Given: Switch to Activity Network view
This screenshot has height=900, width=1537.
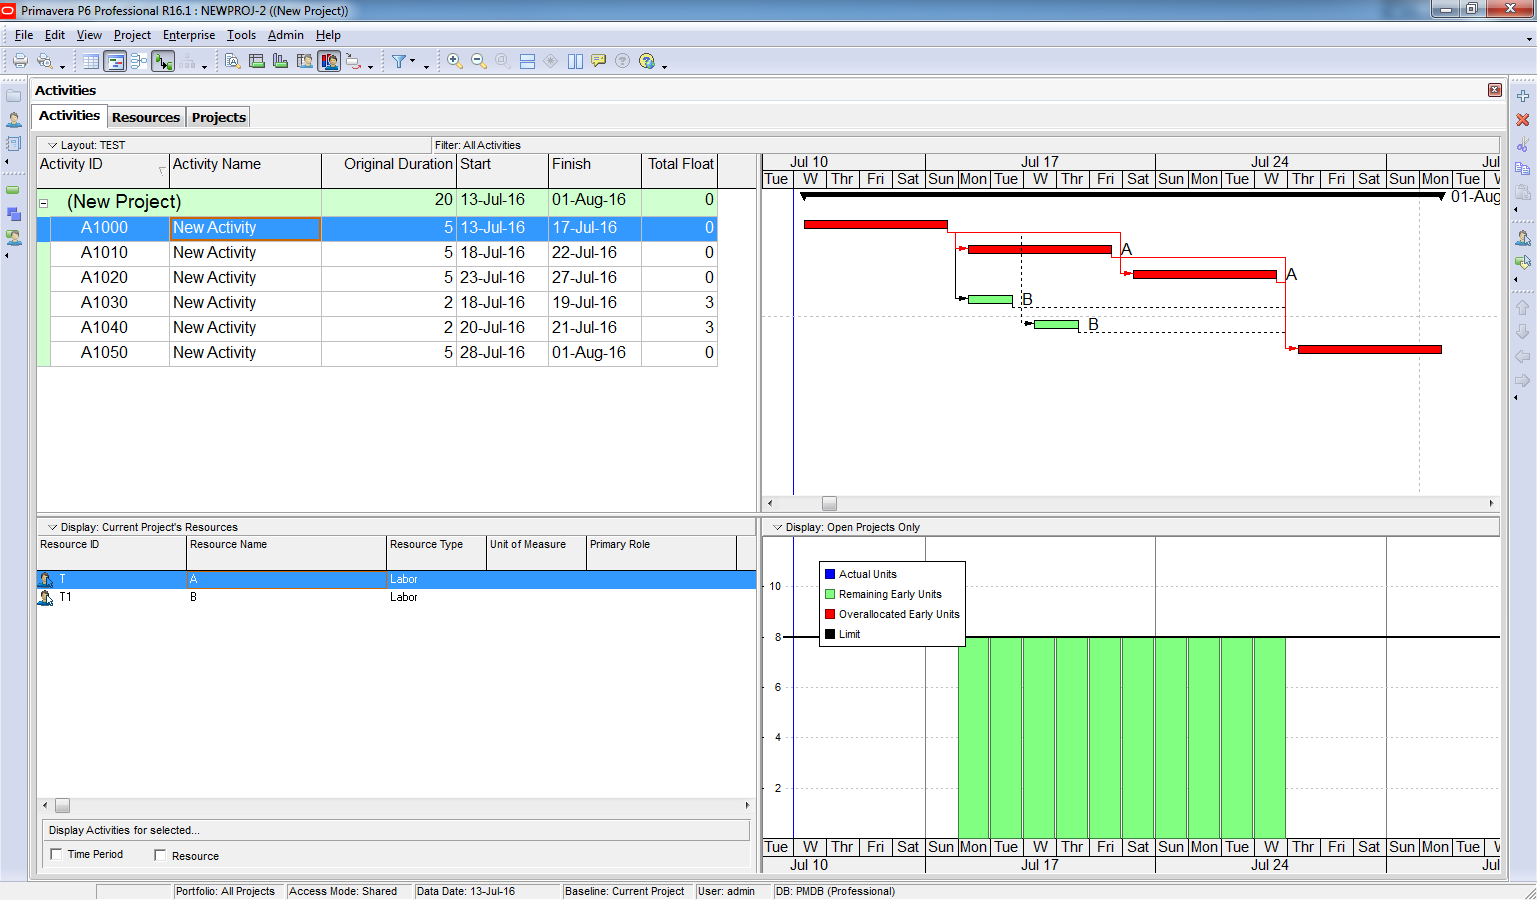Looking at the screenshot, I should pos(141,60).
